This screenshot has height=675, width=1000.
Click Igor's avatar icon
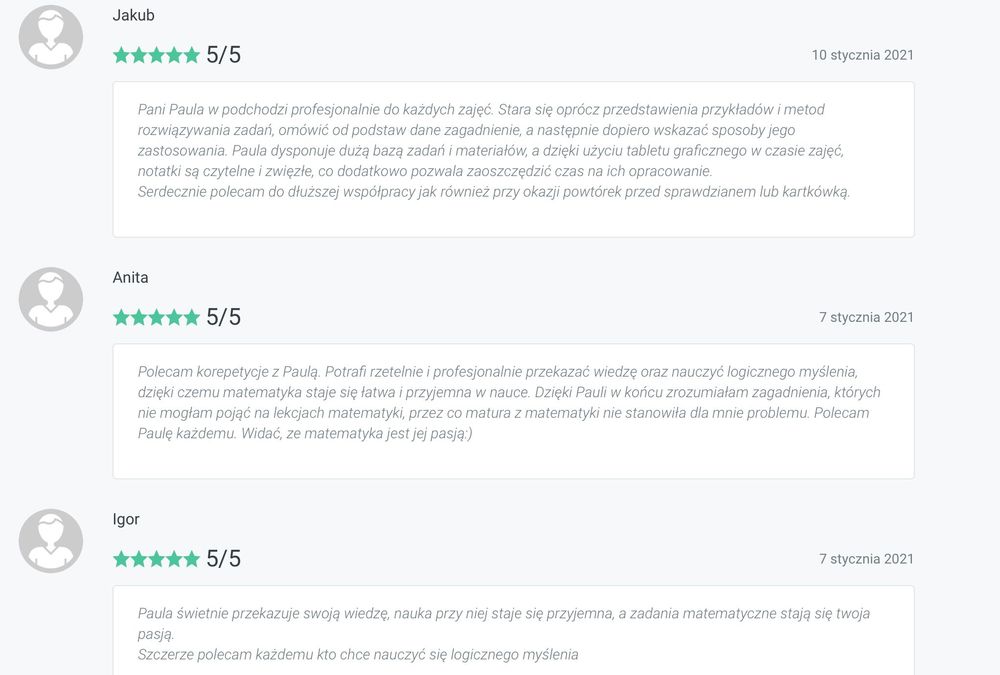[51, 541]
